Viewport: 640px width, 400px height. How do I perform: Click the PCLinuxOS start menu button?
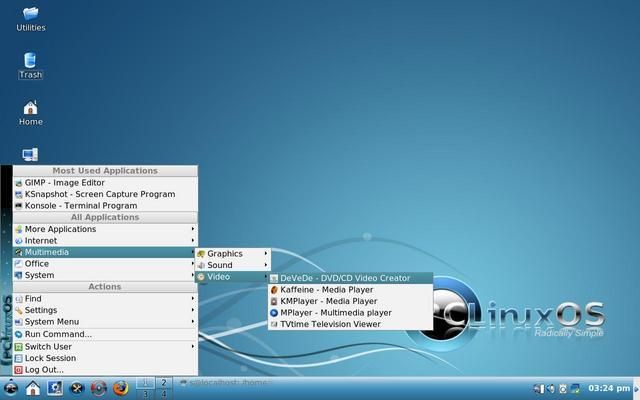click(10, 388)
